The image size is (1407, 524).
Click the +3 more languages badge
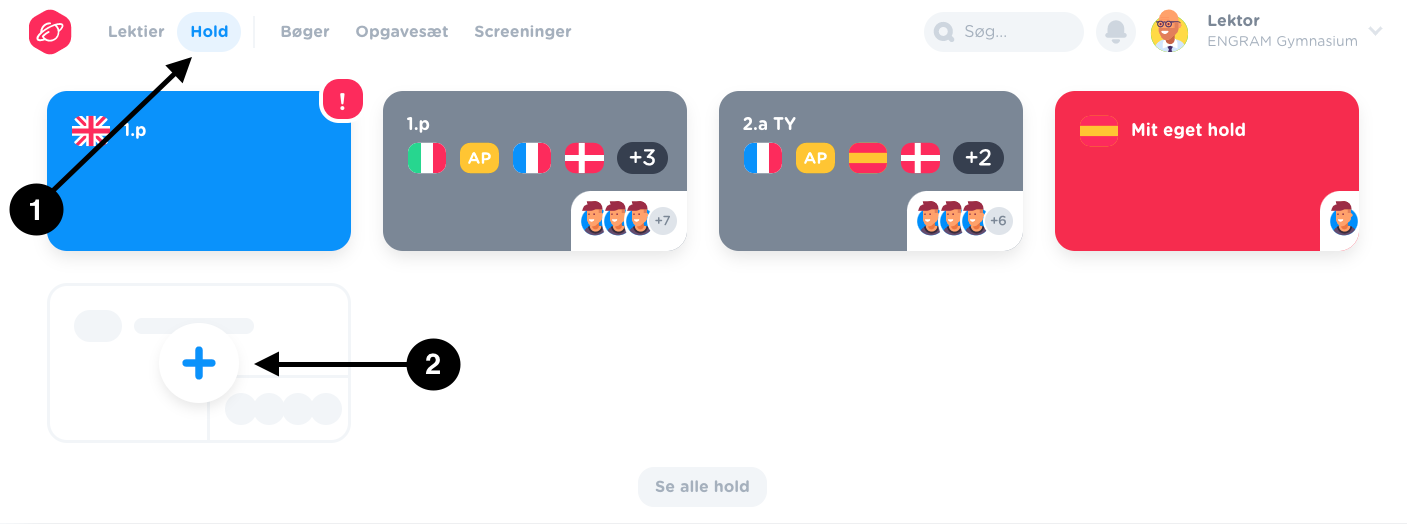pyautogui.click(x=642, y=158)
